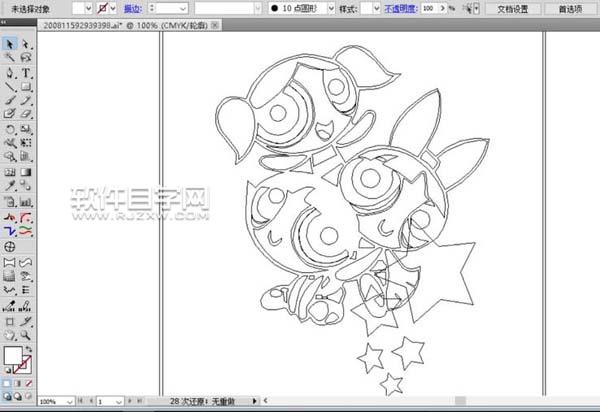Click the horizontal scrollbar thumb
Screen dimensions: 600x412
[460, 401]
